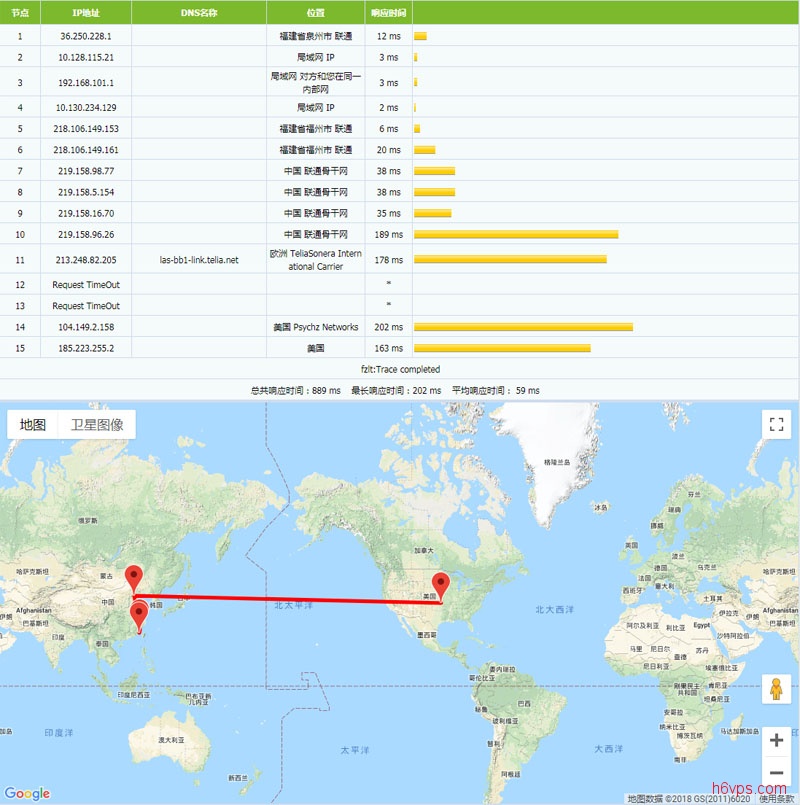Click the 189 ms response time cell
The width and height of the screenshot is (800, 805).
click(389, 234)
